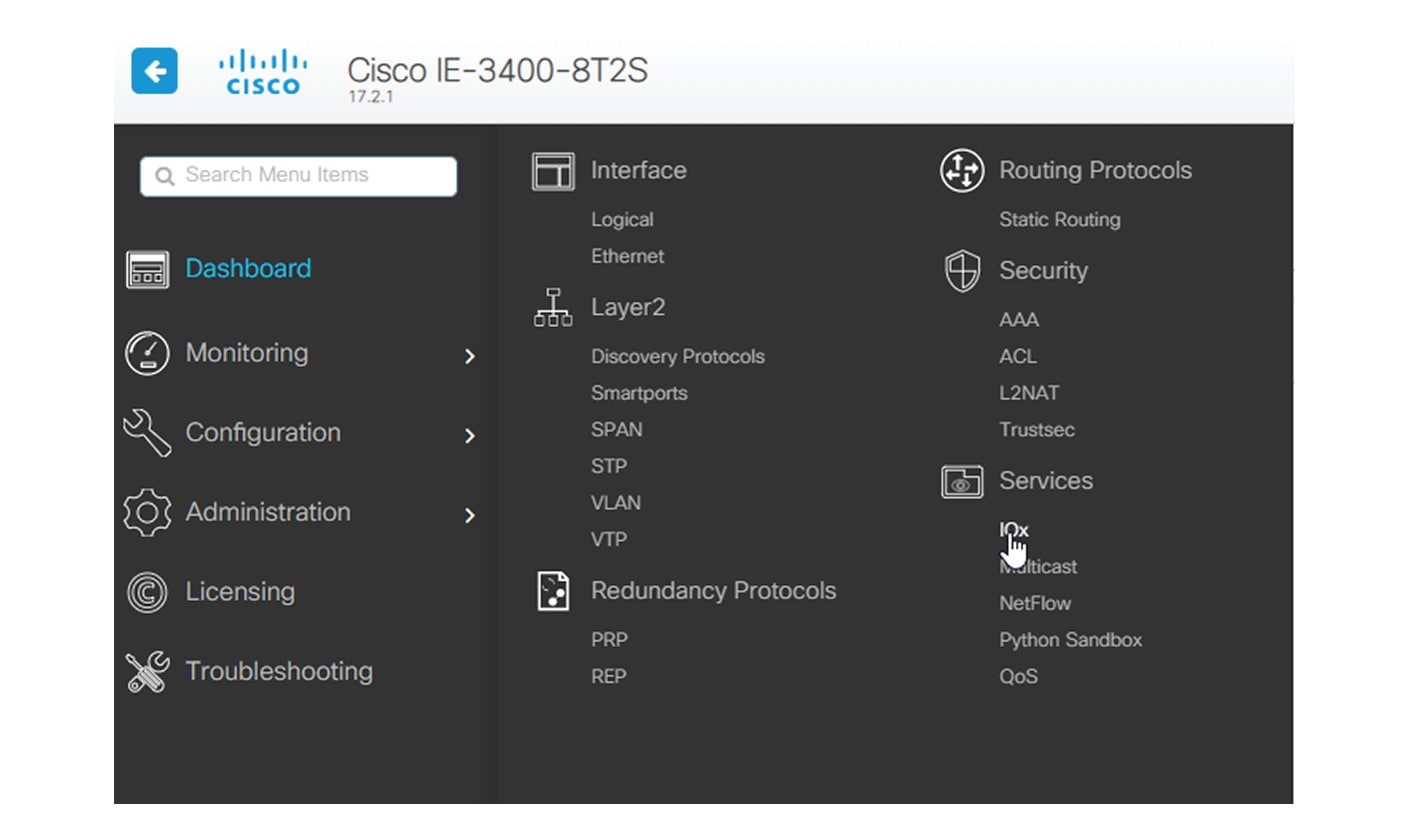Open Python Sandbox service
This screenshot has width=1407, height=831.
tap(1071, 640)
